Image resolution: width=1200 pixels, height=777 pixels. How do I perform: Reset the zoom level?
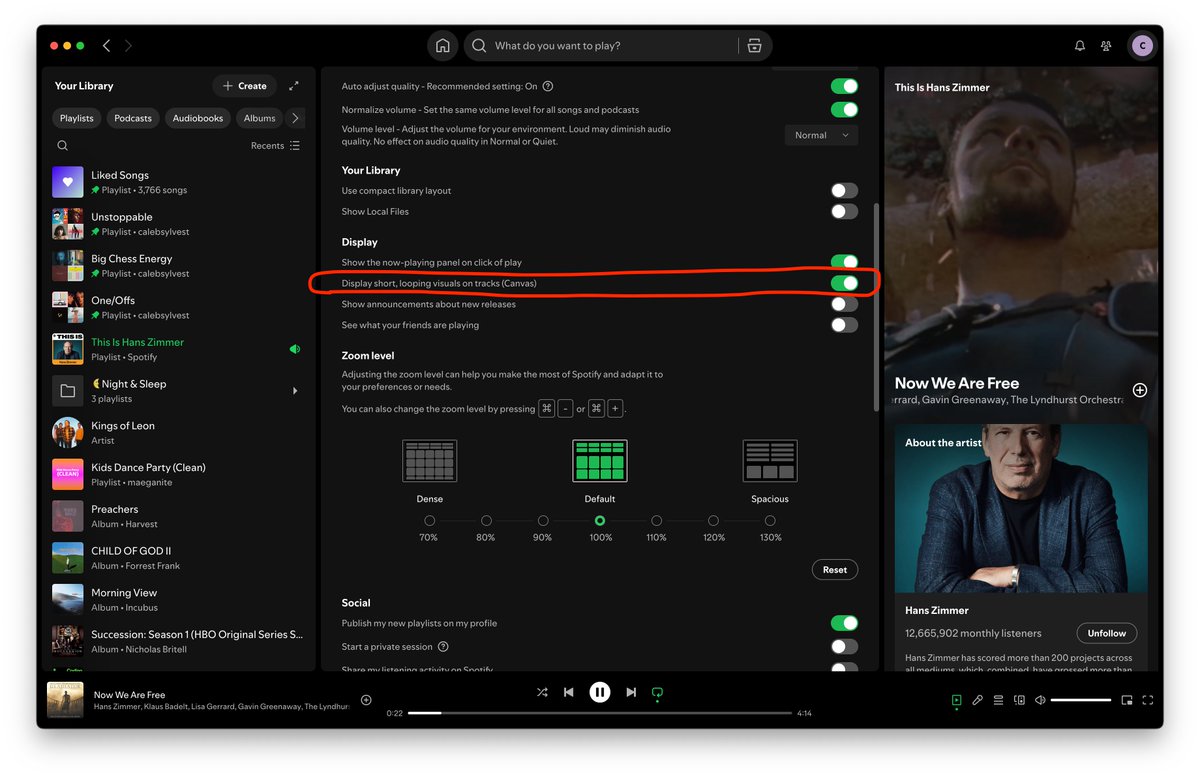(835, 570)
